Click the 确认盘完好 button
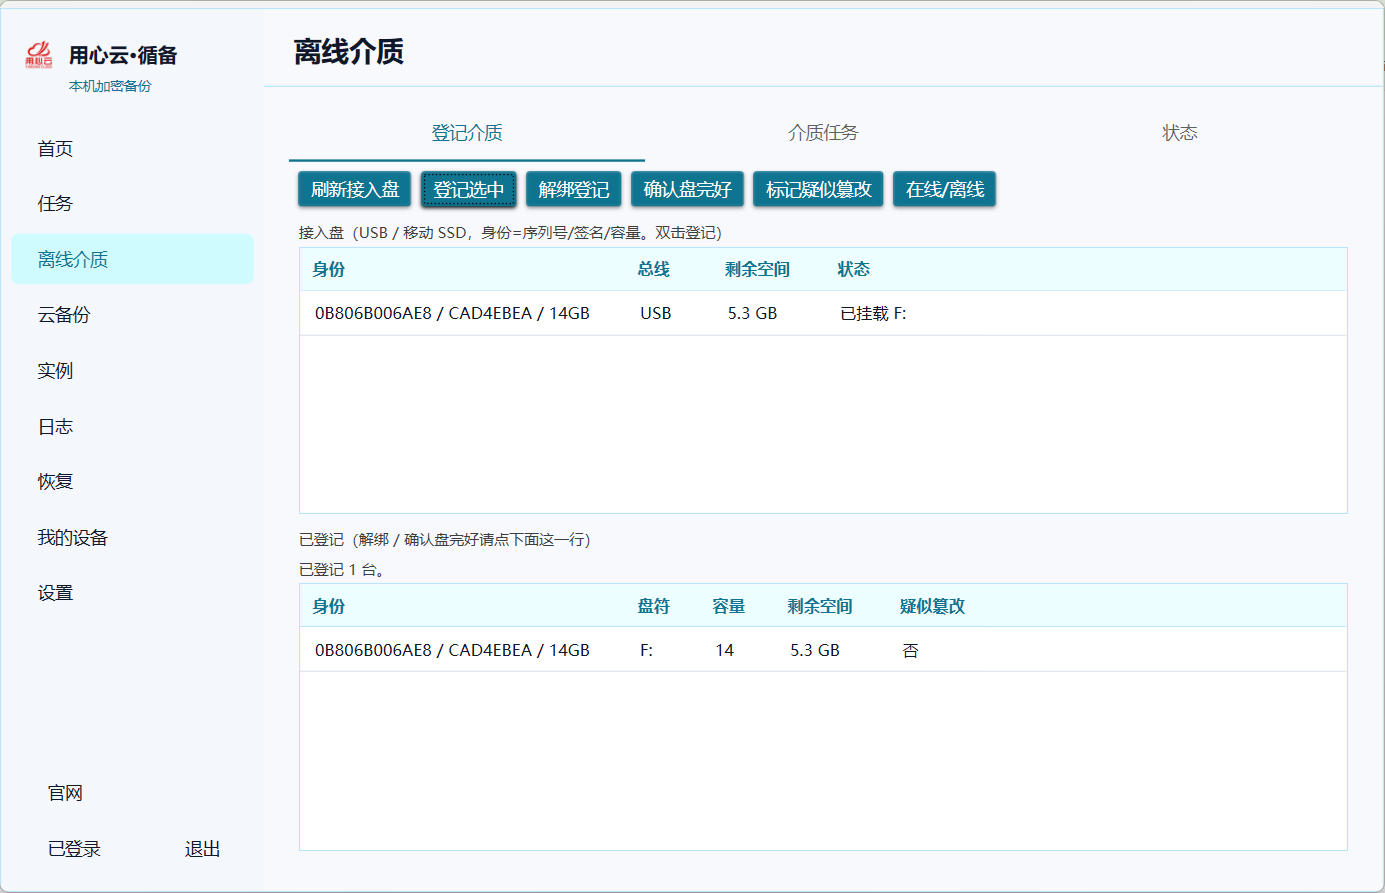Screen dimensions: 1385x893 click(688, 189)
